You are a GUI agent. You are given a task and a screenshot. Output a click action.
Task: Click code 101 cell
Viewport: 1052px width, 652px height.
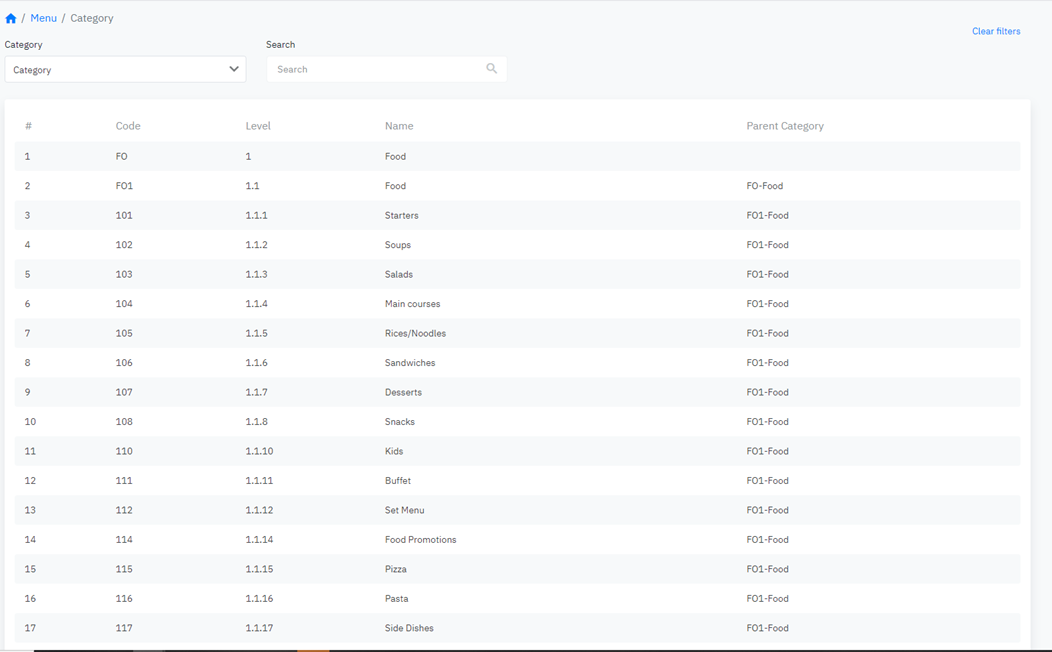[123, 215]
